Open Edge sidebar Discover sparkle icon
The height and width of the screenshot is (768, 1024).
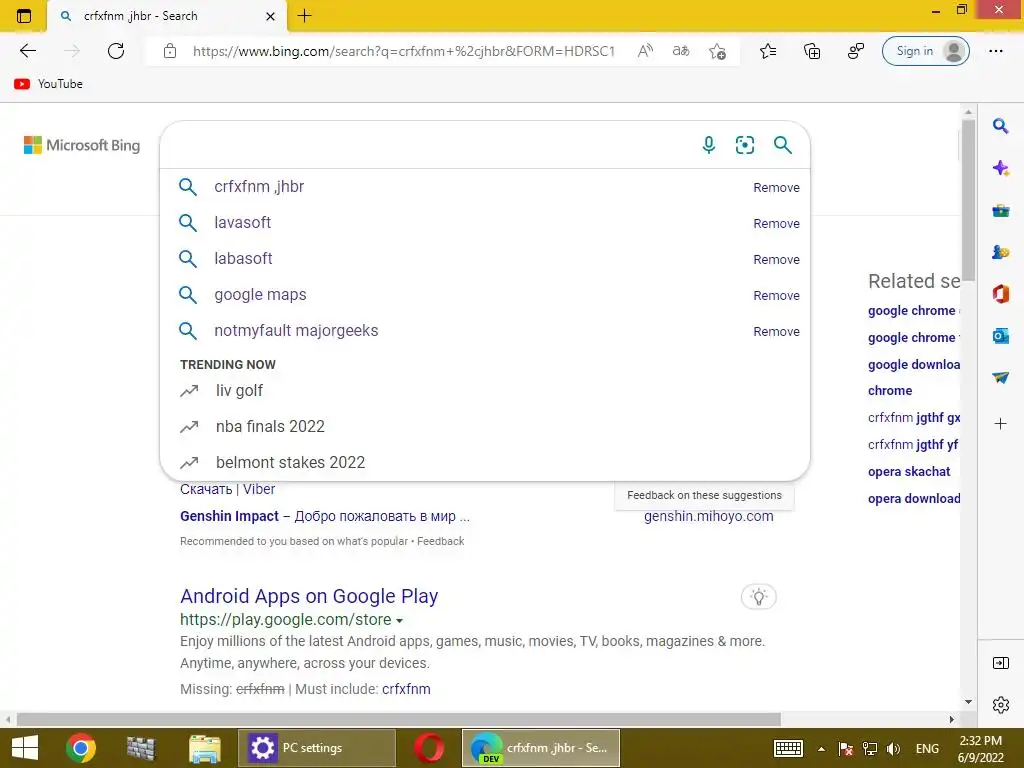click(1000, 168)
